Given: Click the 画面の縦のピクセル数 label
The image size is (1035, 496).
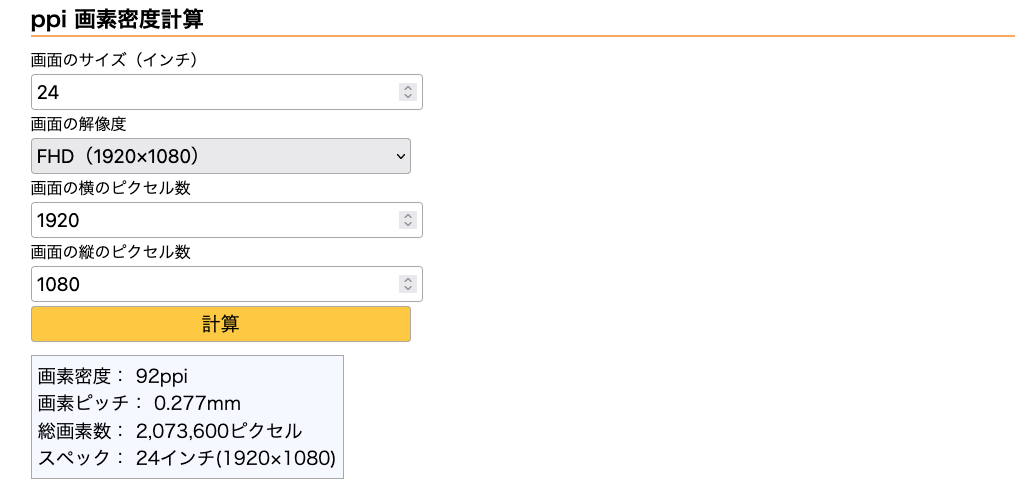Looking at the screenshot, I should tap(111, 252).
